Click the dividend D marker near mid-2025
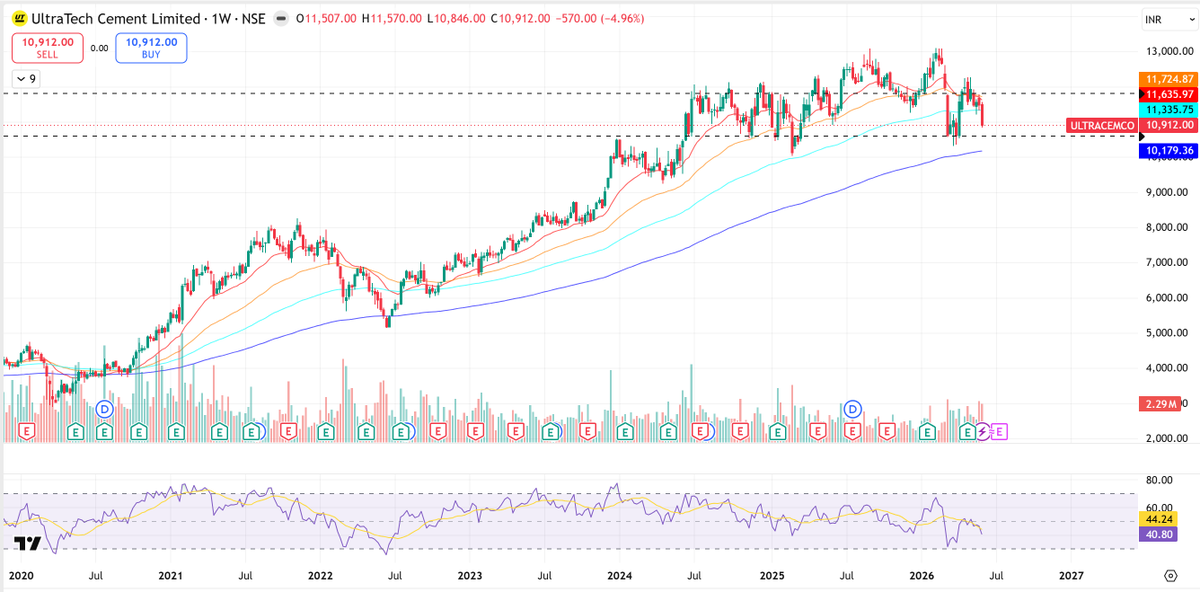Image resolution: width=1200 pixels, height=592 pixels. click(x=852, y=408)
